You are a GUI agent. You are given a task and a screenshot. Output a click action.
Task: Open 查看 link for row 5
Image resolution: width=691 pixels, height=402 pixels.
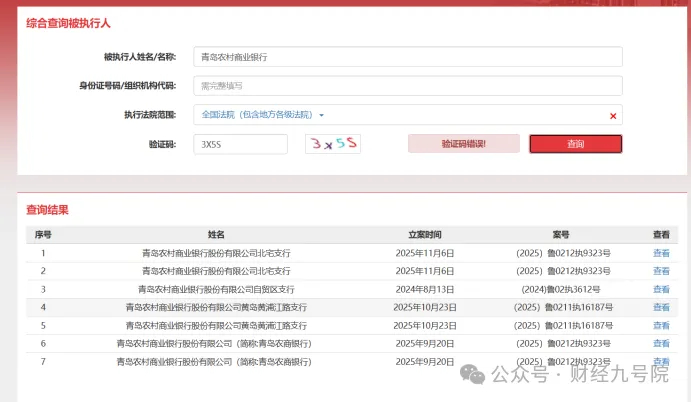(661, 325)
